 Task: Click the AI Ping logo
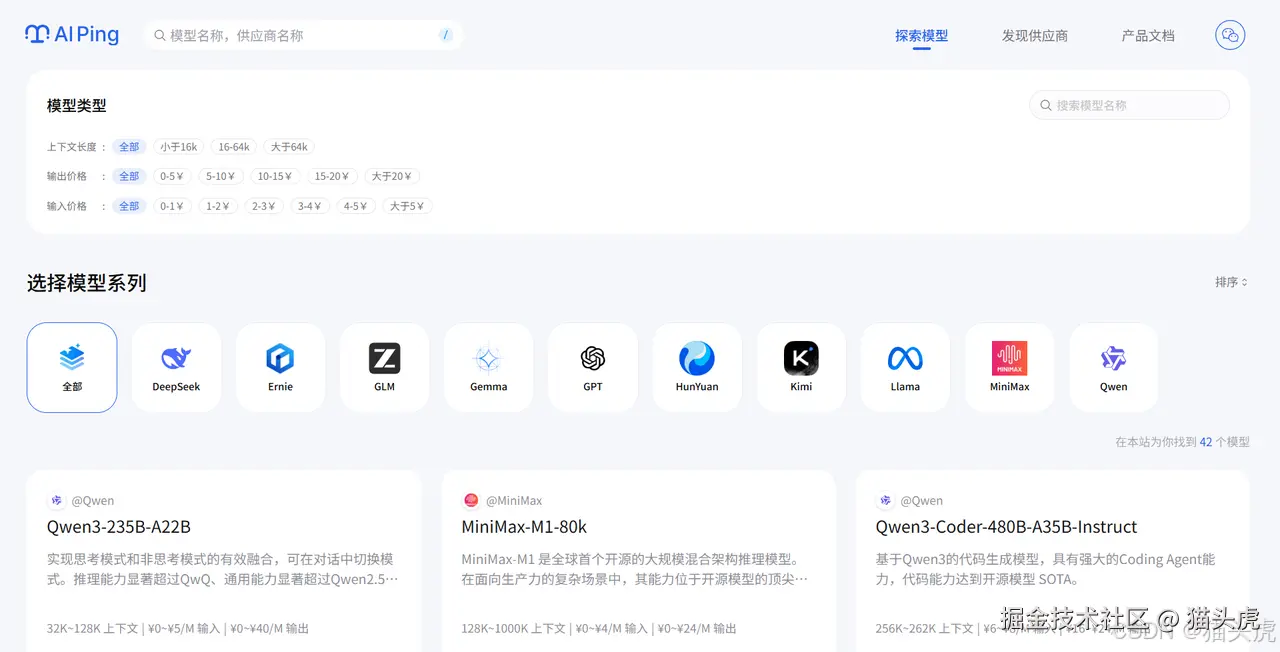(71, 34)
